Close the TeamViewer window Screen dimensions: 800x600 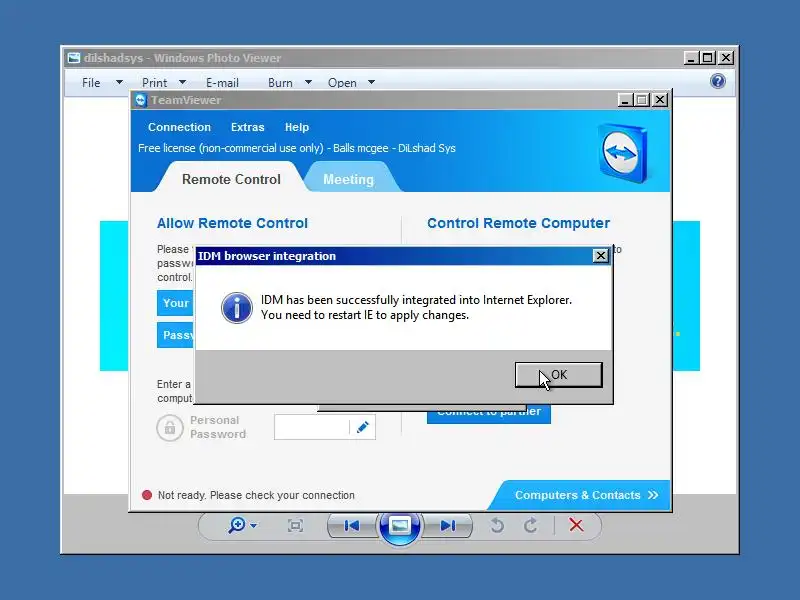point(660,100)
